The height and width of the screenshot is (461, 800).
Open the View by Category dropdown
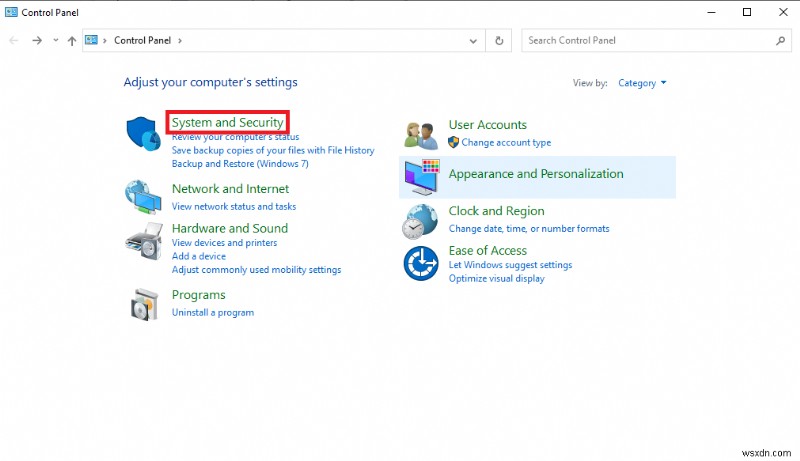click(x=642, y=83)
